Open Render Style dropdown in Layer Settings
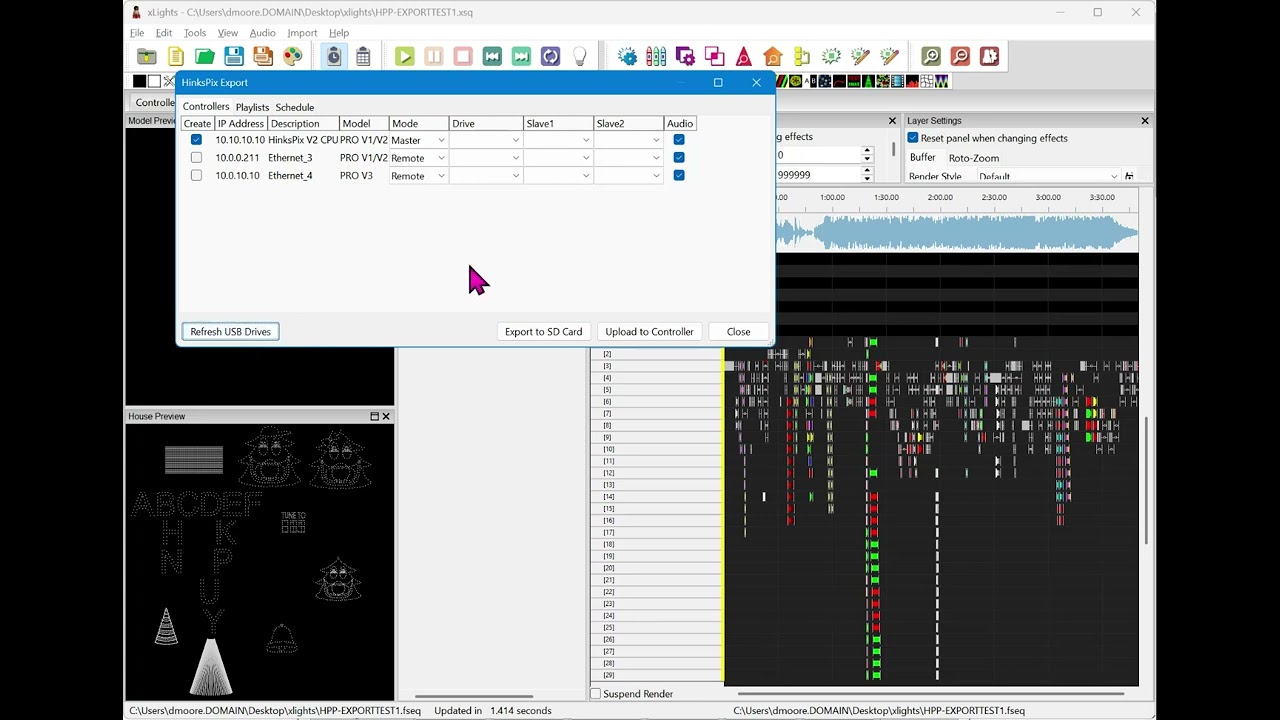 click(x=1049, y=177)
